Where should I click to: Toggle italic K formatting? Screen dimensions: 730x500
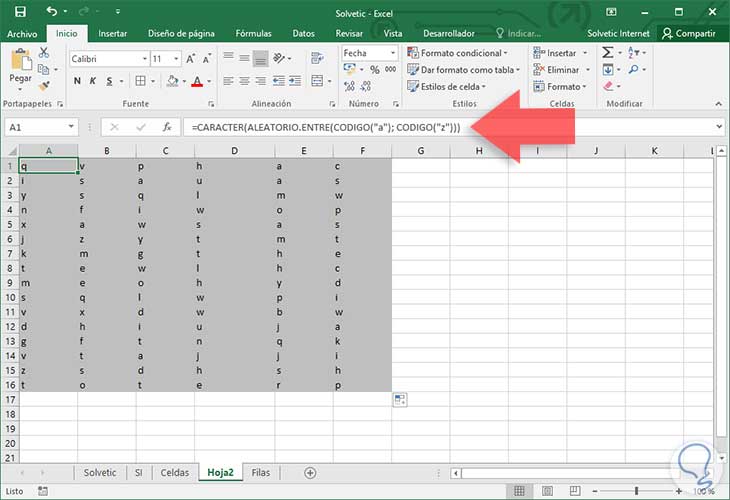pyautogui.click(x=93, y=81)
